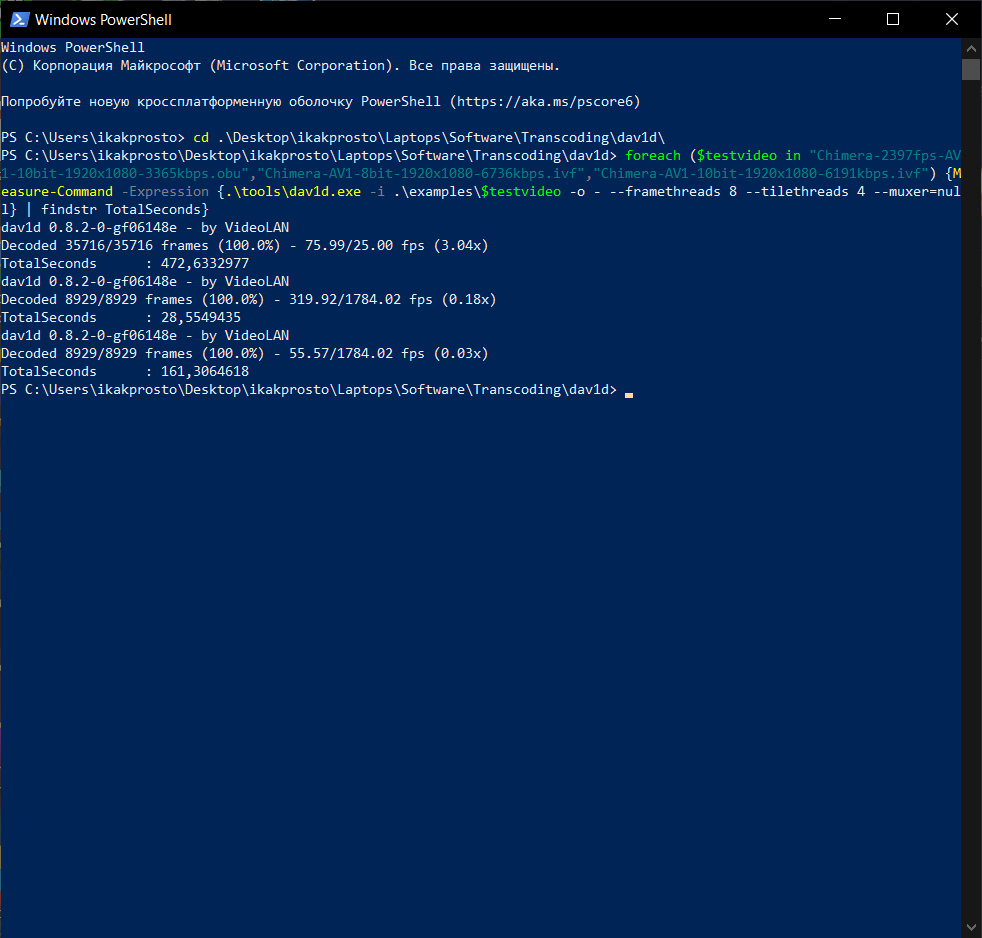Click 'Decoded 35716/35716 frames' output line
The image size is (982, 938).
244,245
